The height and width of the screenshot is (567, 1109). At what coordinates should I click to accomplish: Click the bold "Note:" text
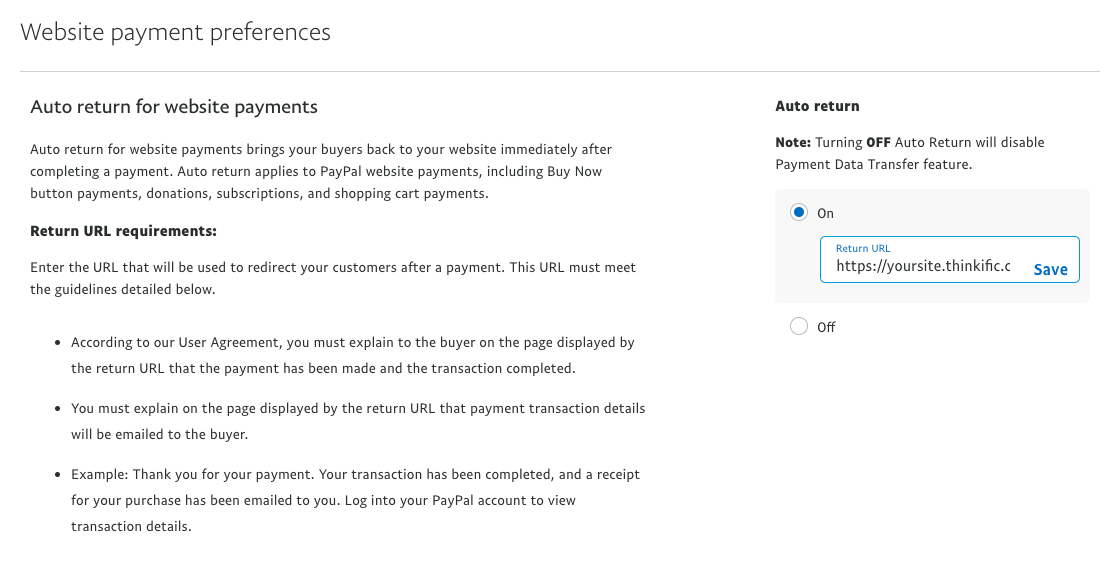tap(793, 142)
